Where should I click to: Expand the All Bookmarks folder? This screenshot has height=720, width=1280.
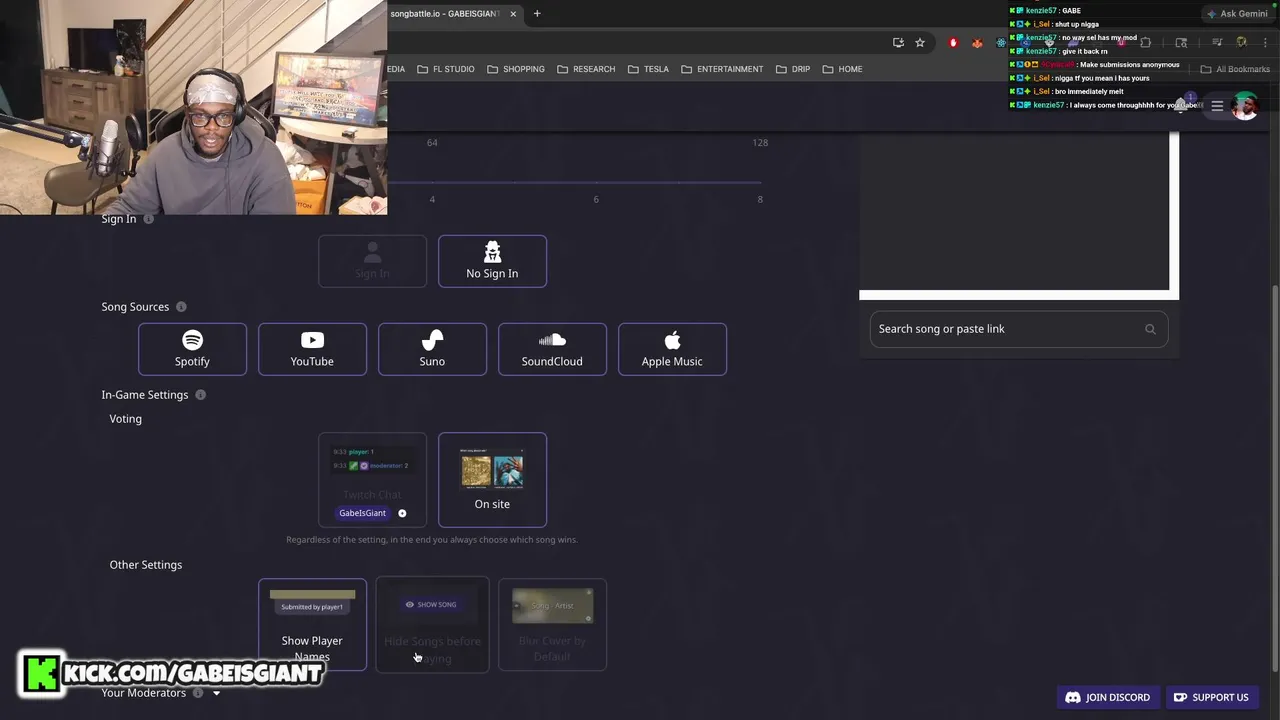click(1235, 69)
